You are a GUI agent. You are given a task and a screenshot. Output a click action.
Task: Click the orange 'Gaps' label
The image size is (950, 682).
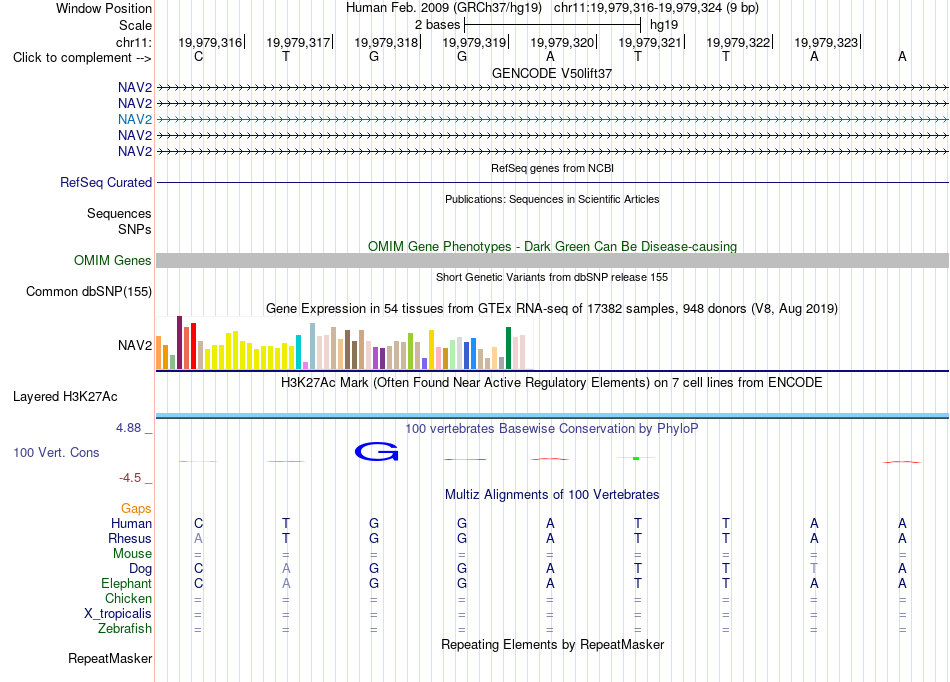coord(136,509)
